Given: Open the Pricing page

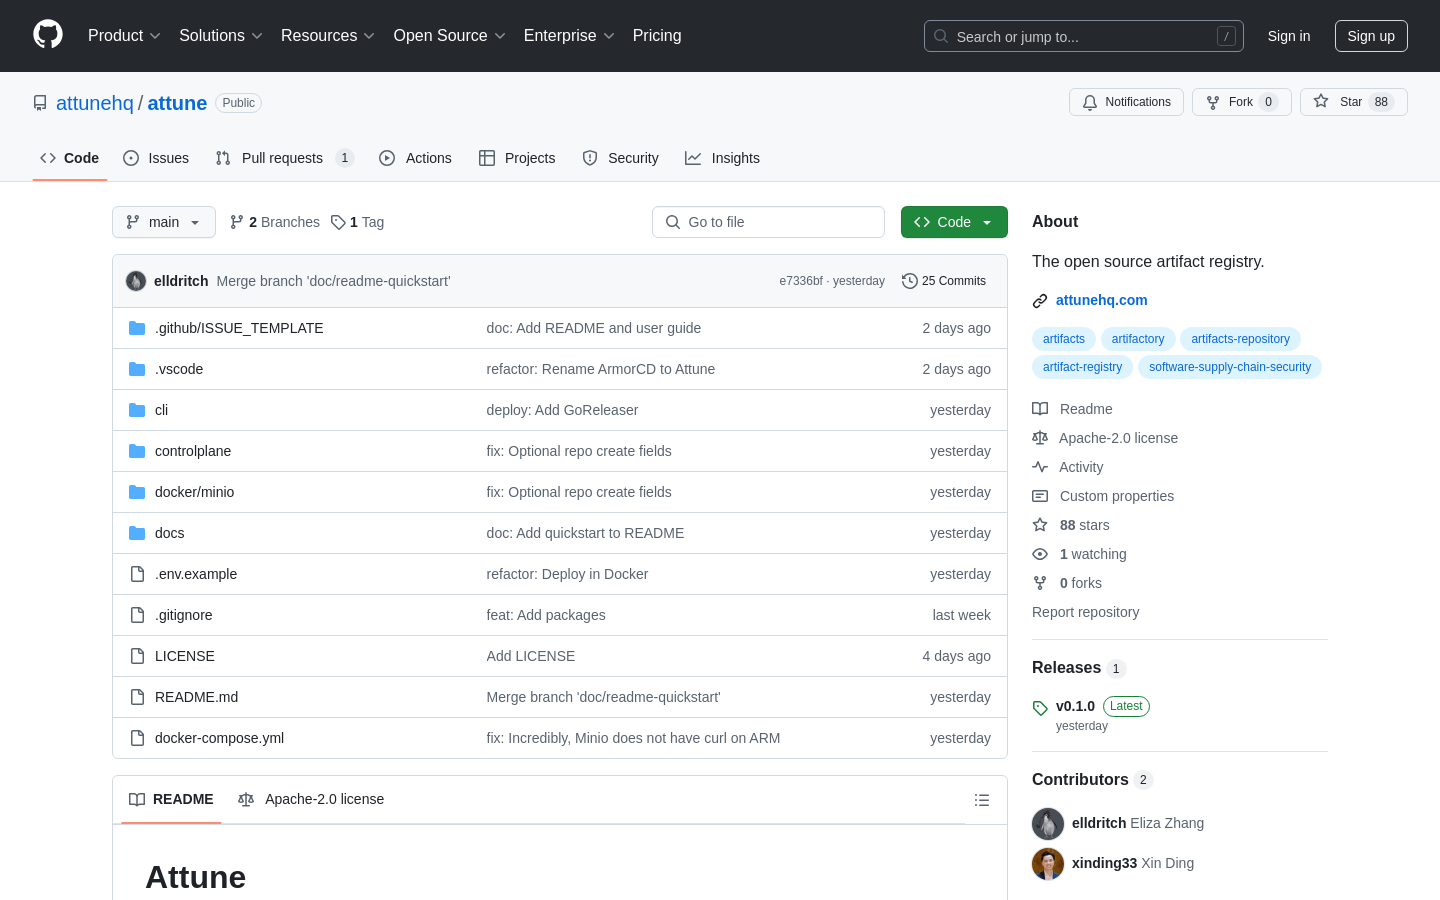Looking at the screenshot, I should [657, 36].
